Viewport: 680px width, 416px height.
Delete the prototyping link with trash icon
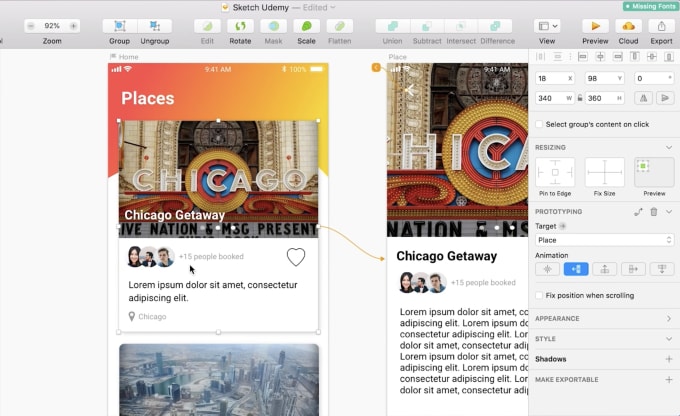coord(654,212)
